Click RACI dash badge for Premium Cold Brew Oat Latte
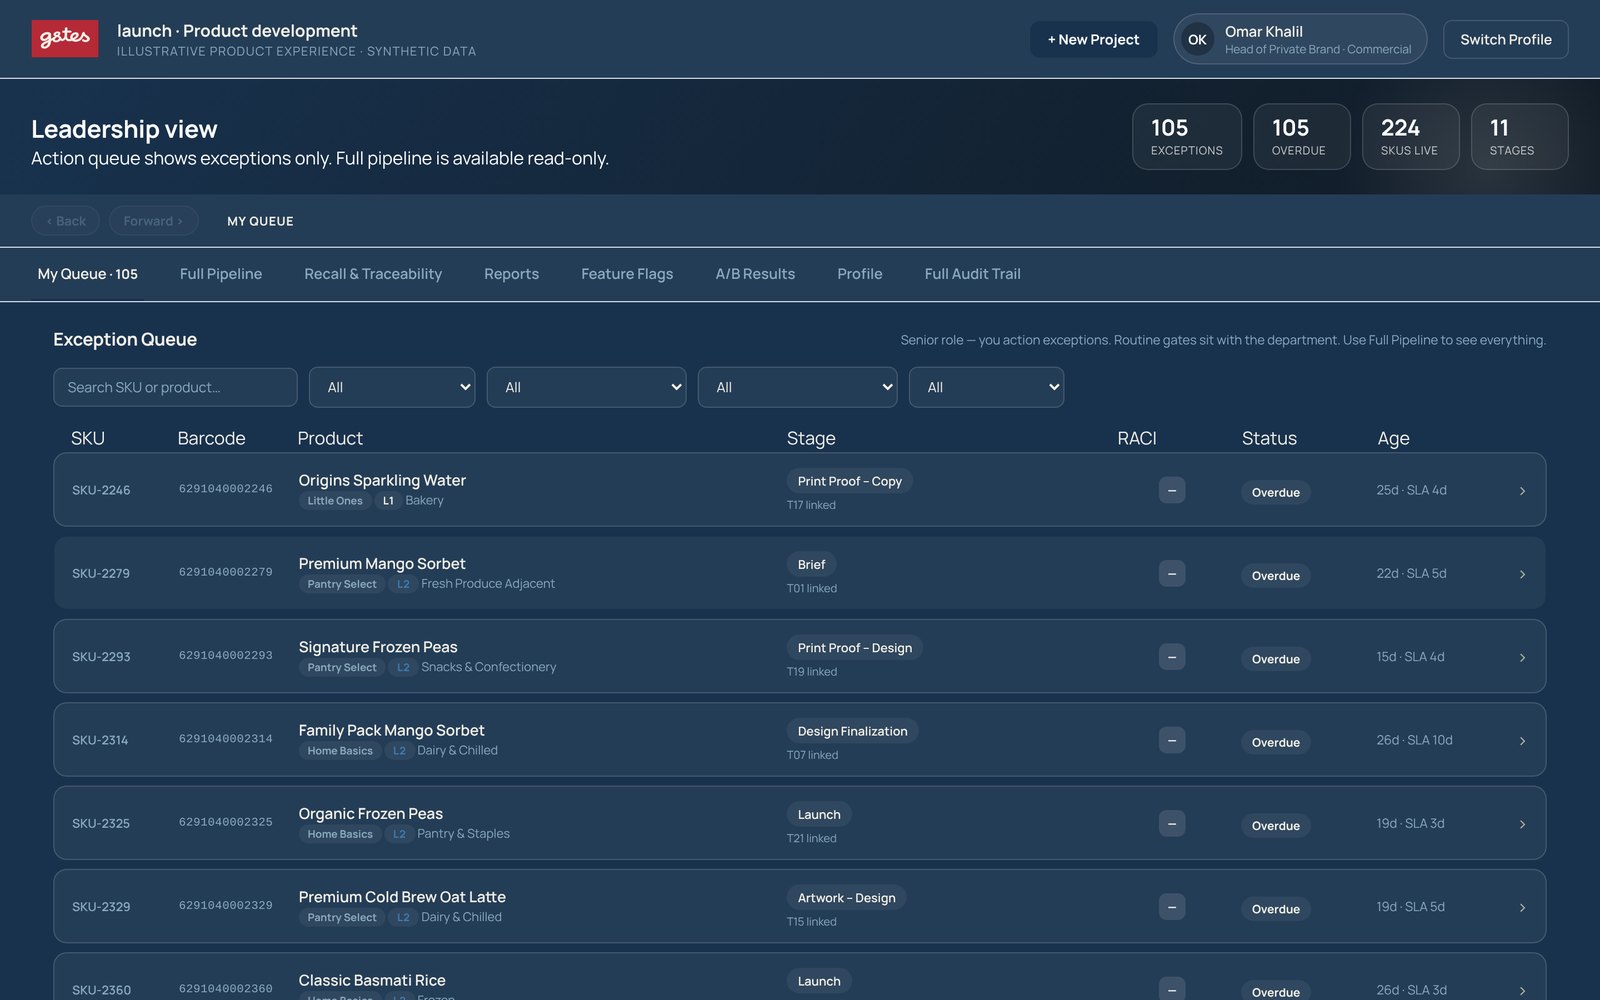The width and height of the screenshot is (1600, 1000). point(1172,907)
